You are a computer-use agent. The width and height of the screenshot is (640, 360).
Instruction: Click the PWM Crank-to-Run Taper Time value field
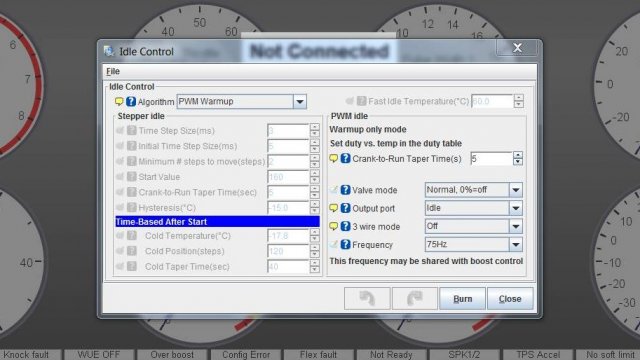[x=491, y=158]
